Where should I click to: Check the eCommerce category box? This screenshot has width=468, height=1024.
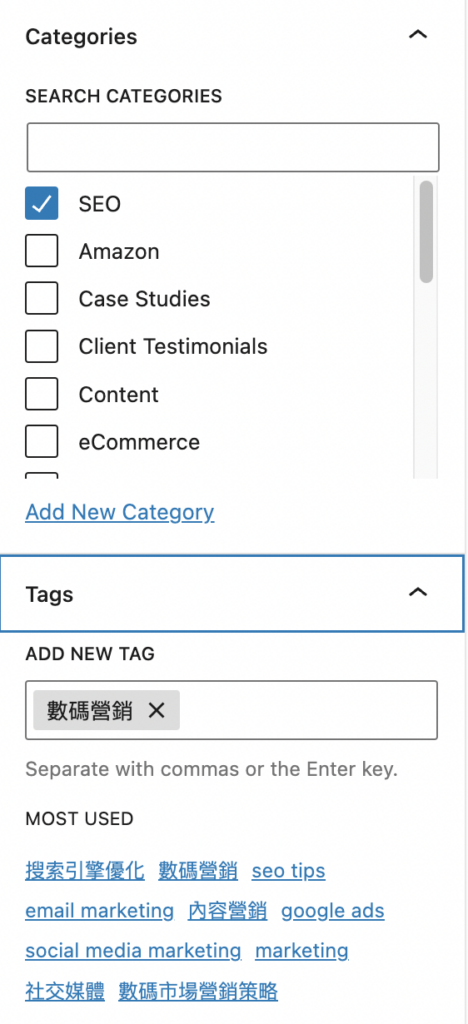42,441
